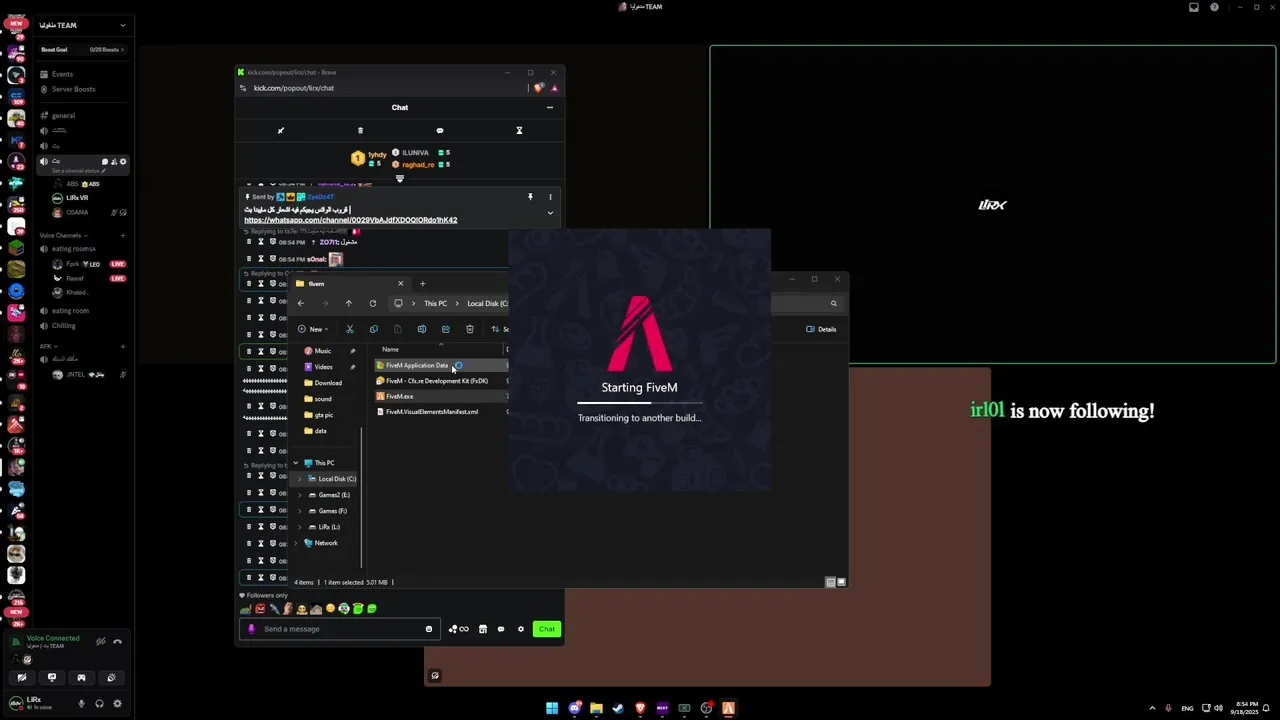Open the Boost Goal progress bar
Screen dimensions: 1280x720
click(81, 50)
